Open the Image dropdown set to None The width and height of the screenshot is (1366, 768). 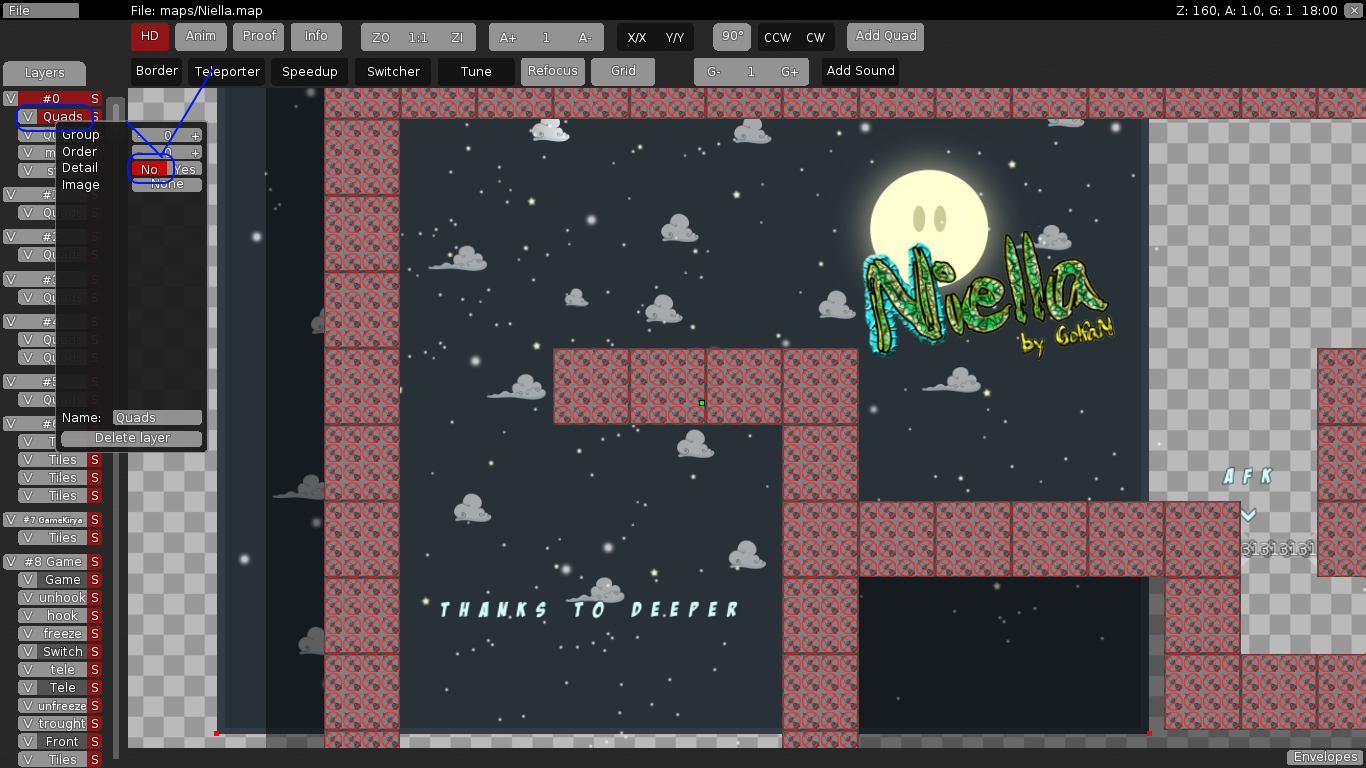tap(166, 184)
